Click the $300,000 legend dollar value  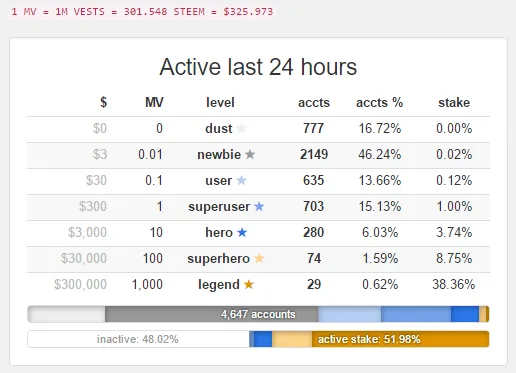80,284
